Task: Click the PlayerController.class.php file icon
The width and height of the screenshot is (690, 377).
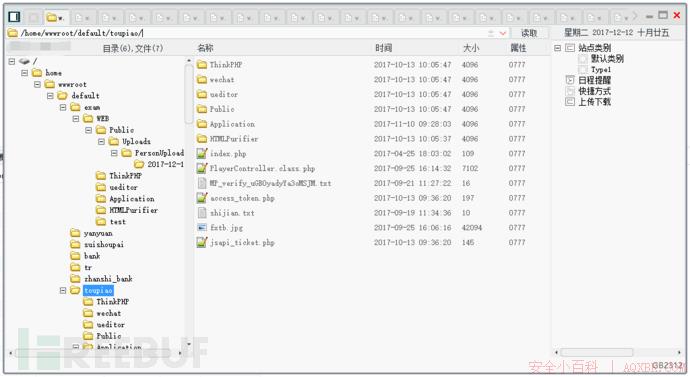Action: point(202,168)
